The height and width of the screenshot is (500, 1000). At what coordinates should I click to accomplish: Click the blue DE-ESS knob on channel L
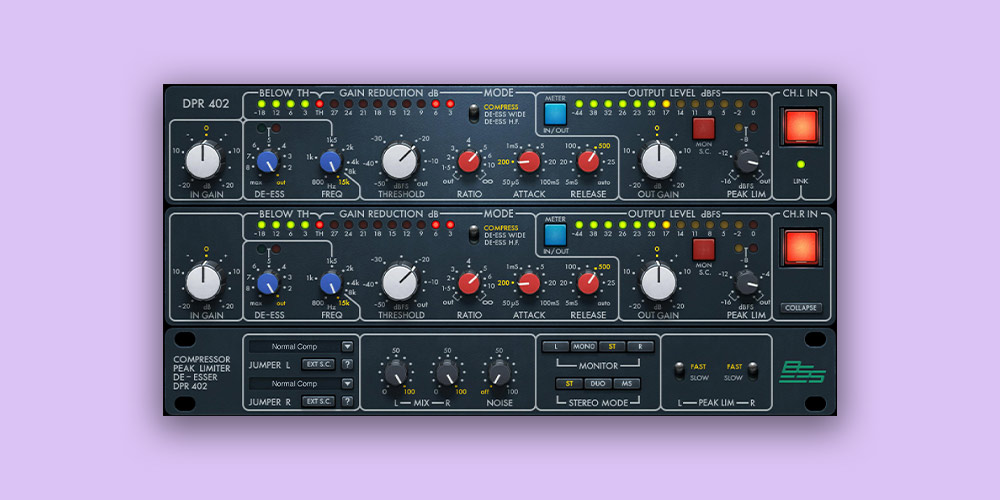click(268, 161)
